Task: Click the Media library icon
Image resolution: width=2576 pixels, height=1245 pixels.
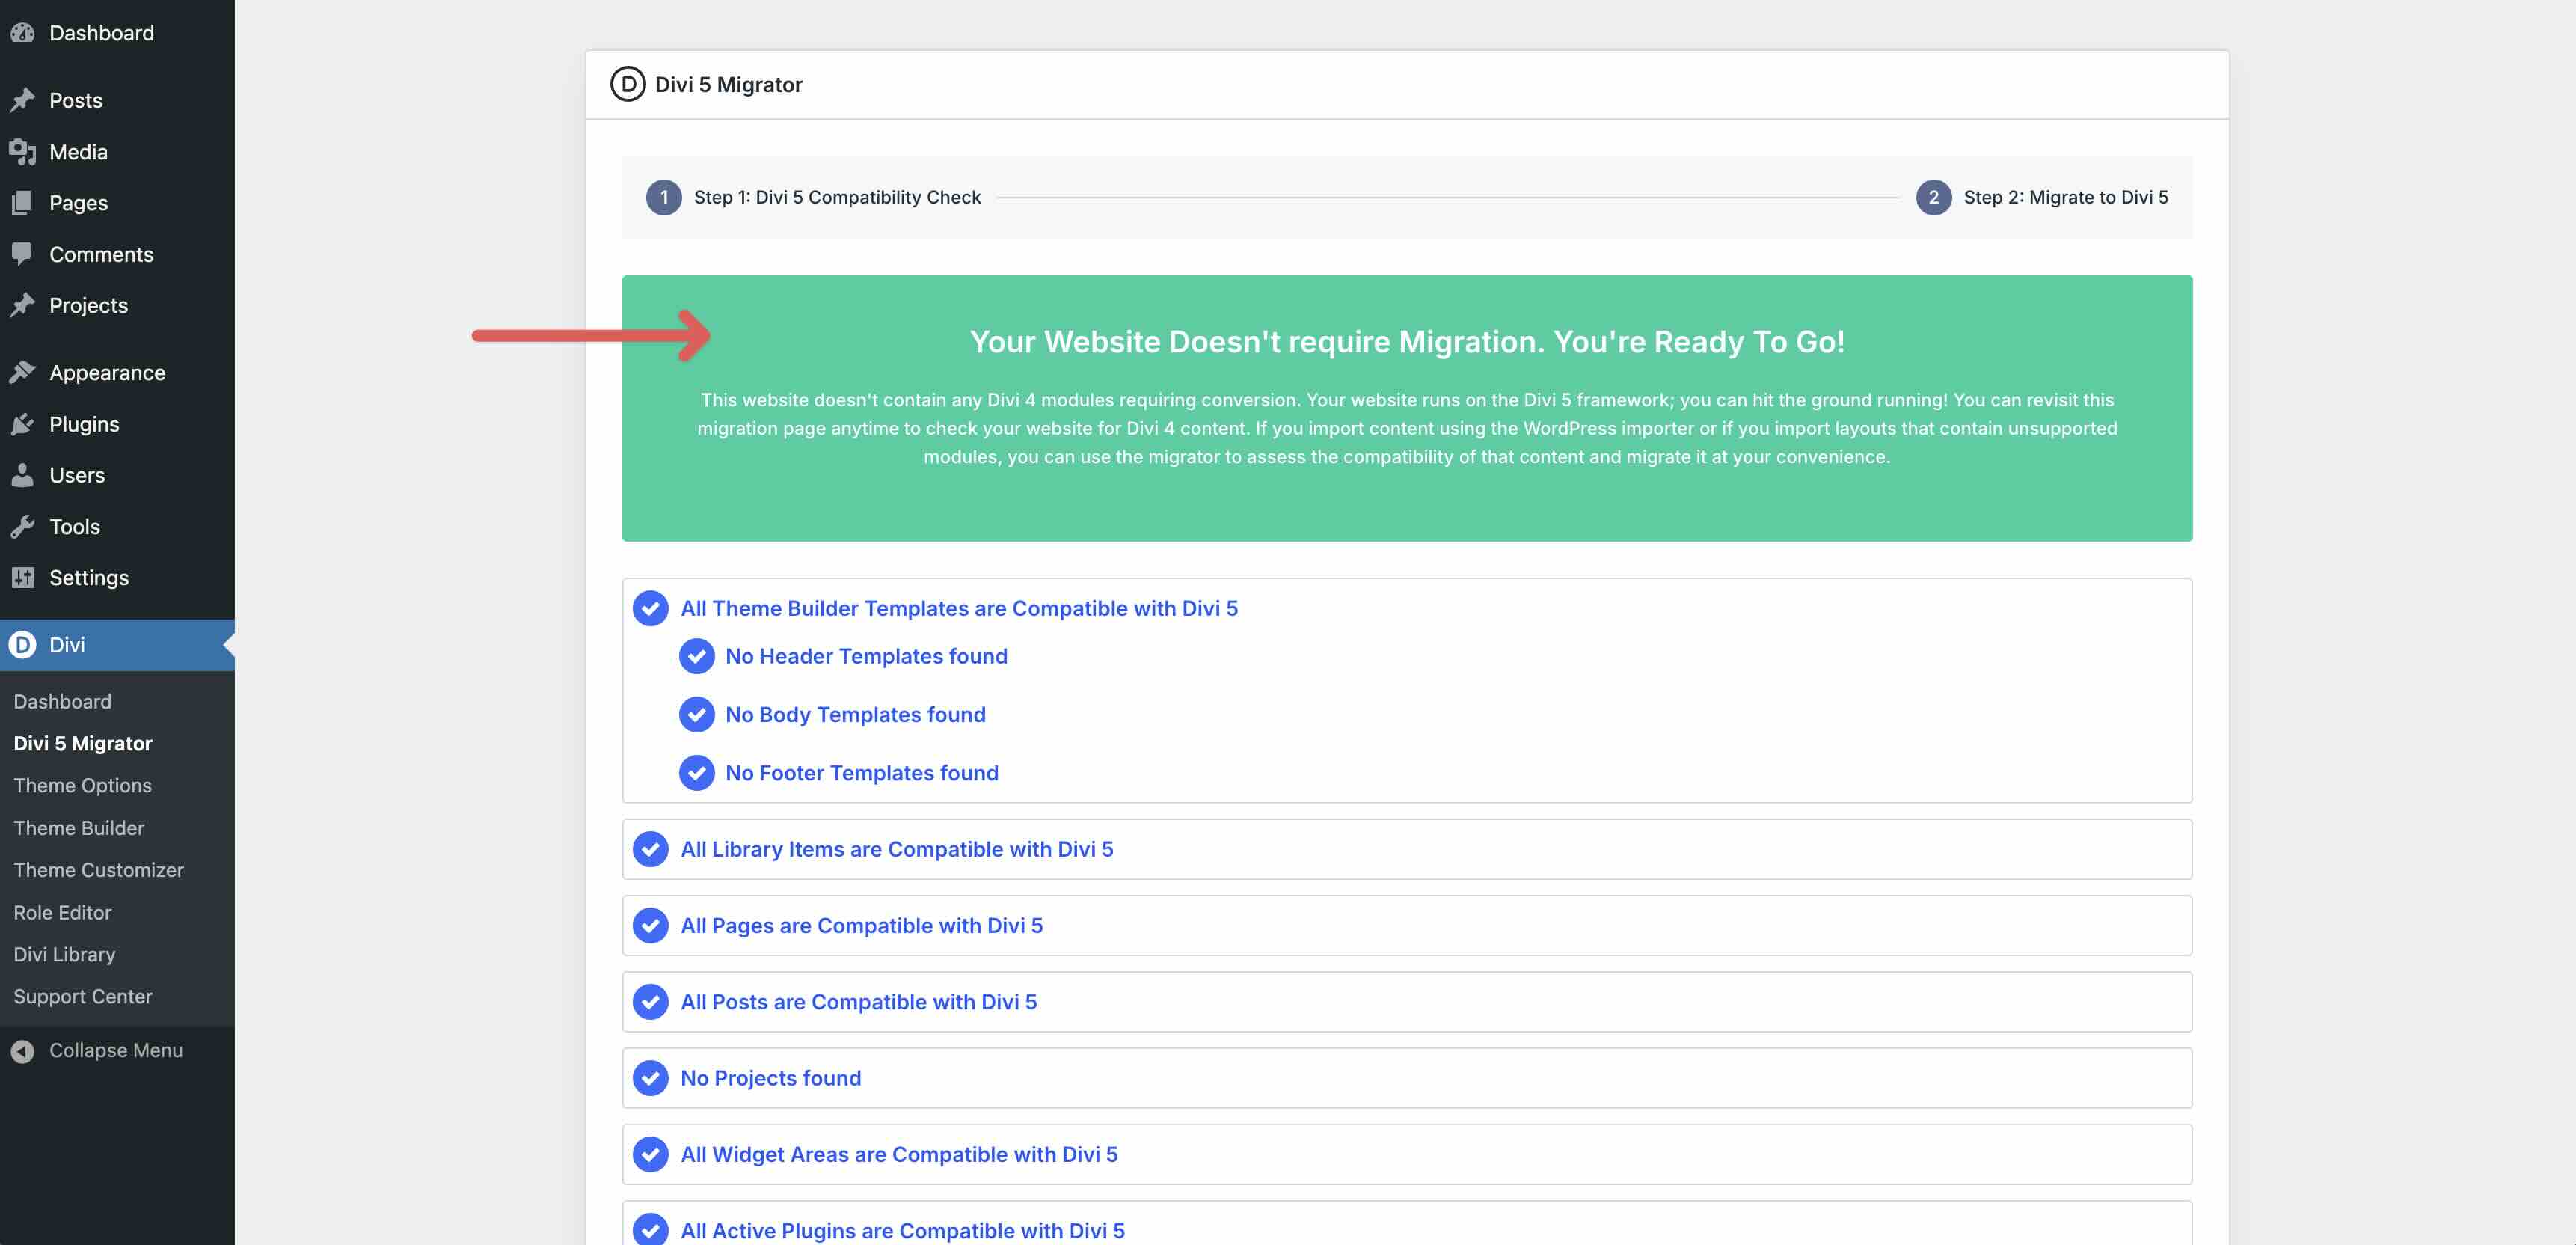Action: (x=25, y=151)
